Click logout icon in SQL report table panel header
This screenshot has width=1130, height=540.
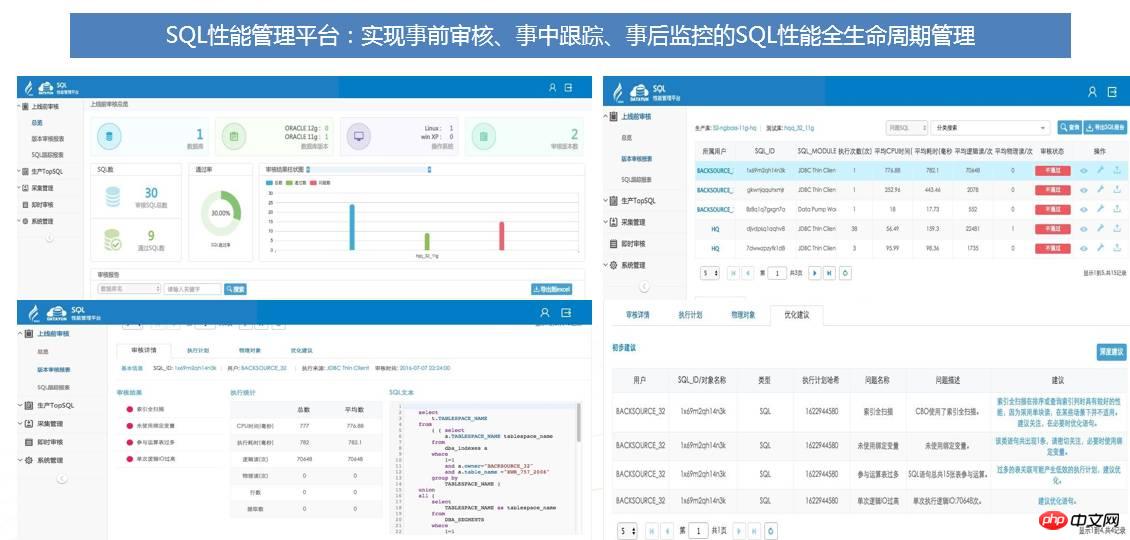point(1113,92)
